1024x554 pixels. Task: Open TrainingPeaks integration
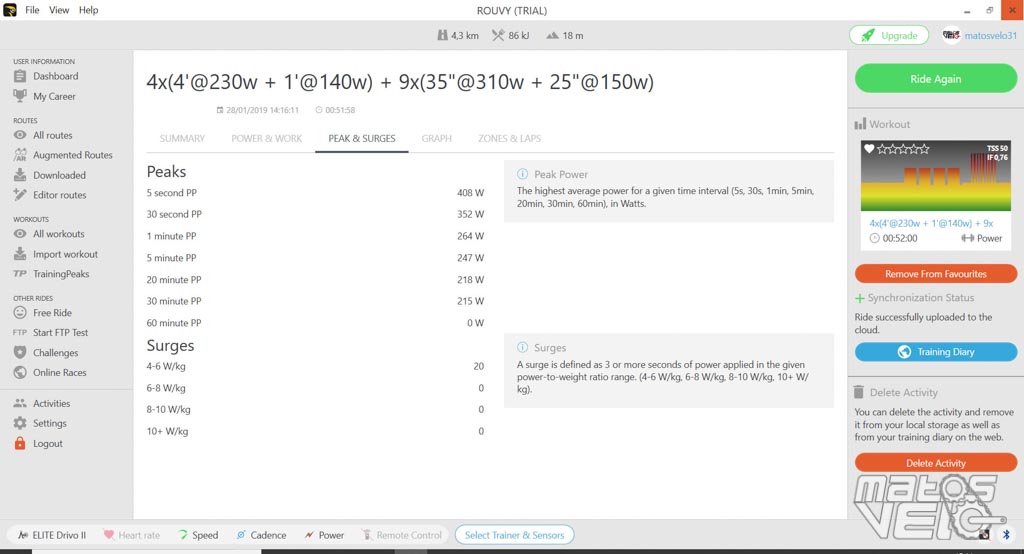pos(51,274)
